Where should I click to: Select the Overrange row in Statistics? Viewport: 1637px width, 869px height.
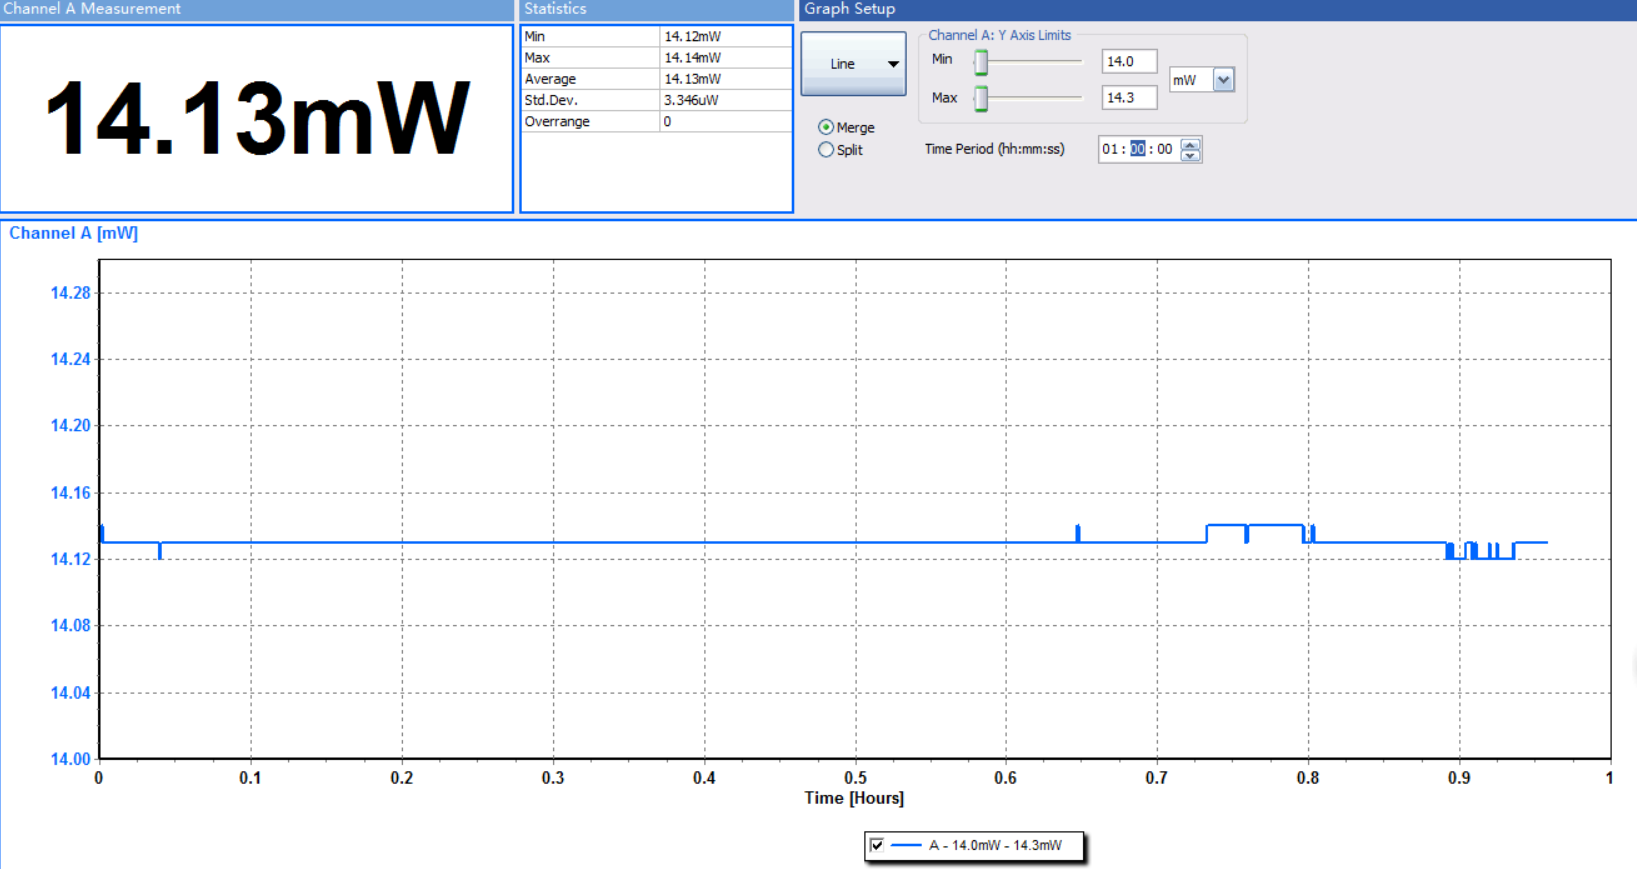[656, 121]
